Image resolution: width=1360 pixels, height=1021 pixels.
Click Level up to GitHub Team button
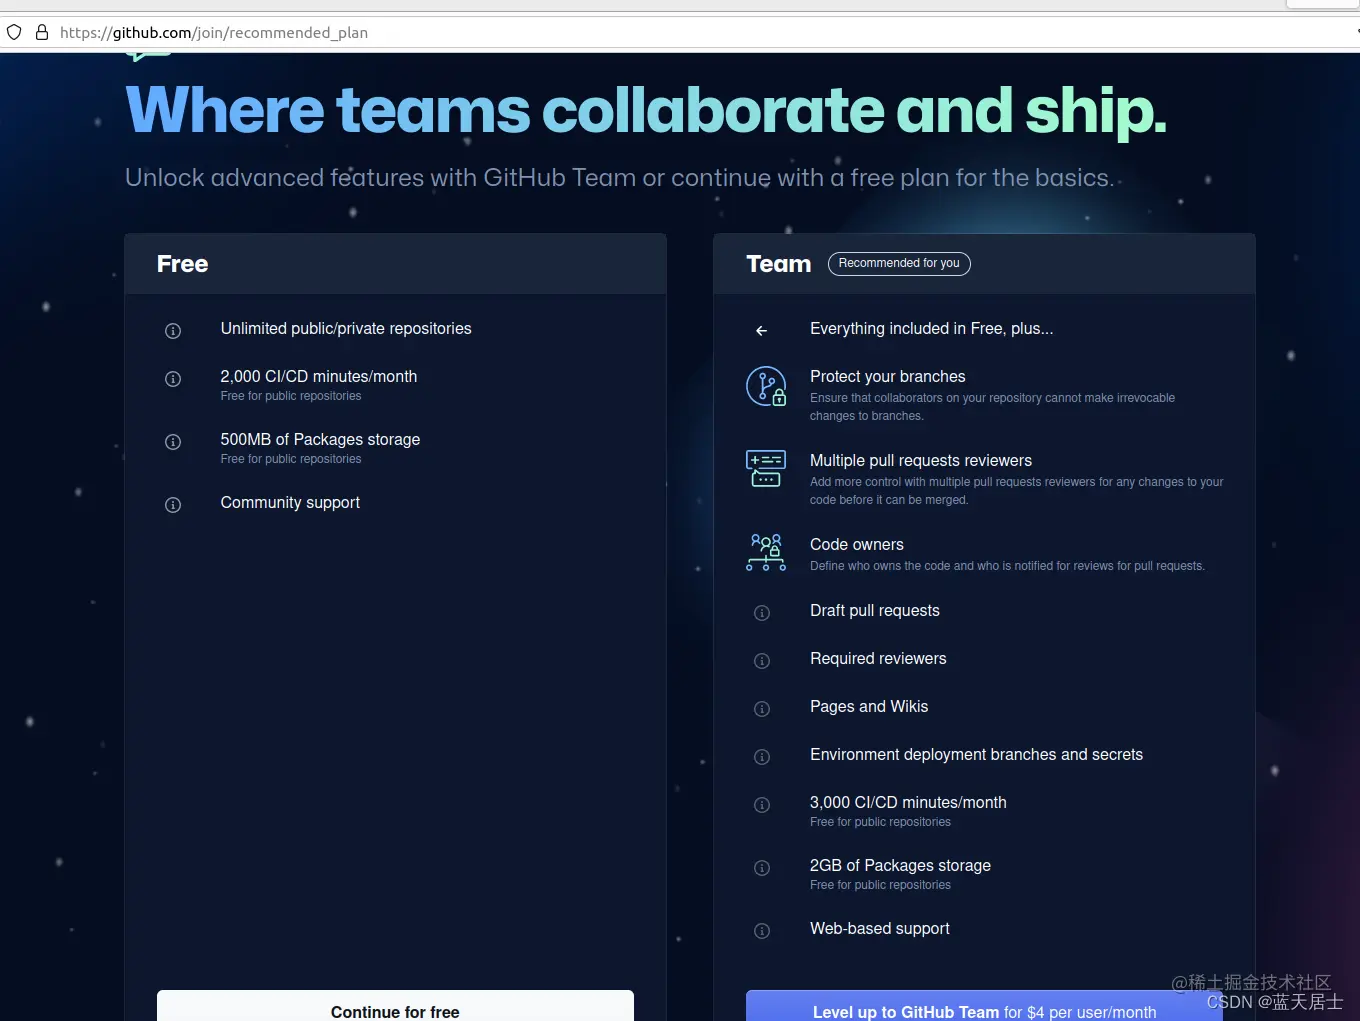(x=984, y=1006)
